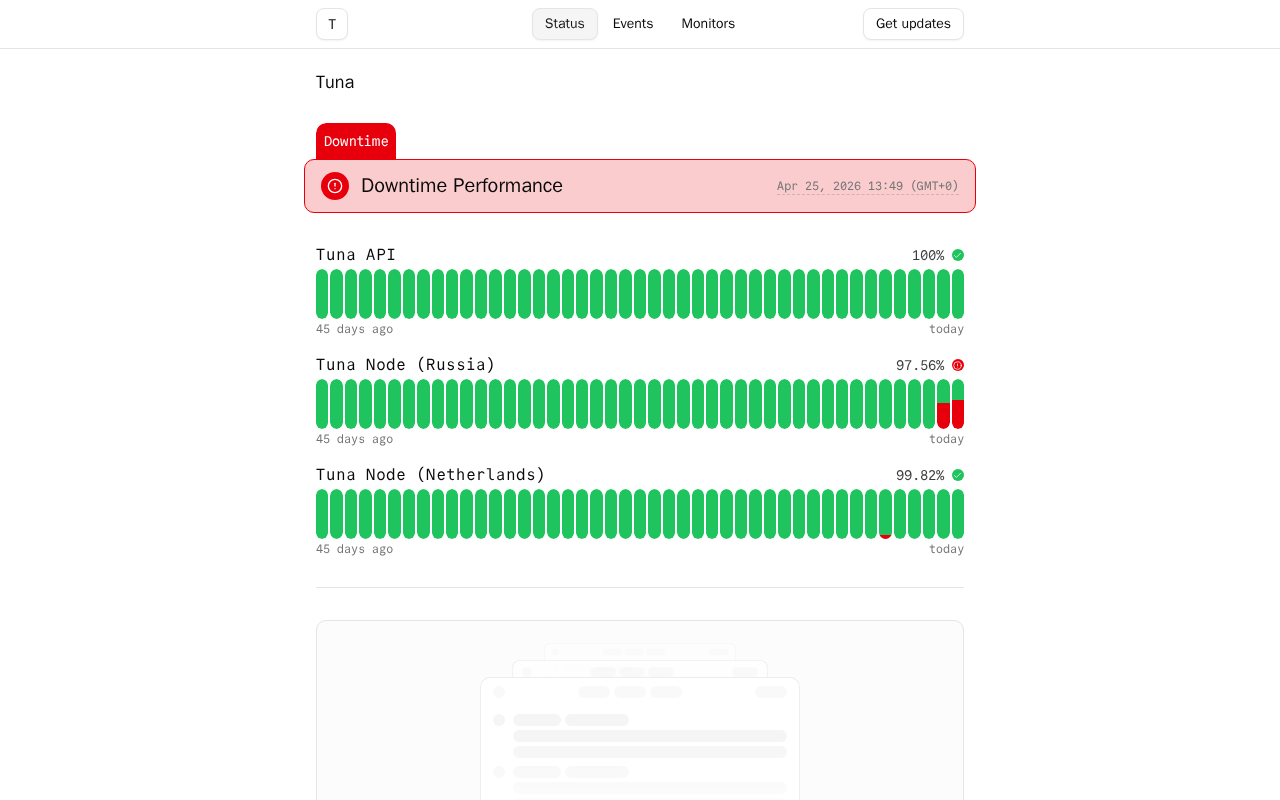This screenshot has height=800, width=1280.
Task: Click the 97.56% uptime value
Action: (x=919, y=365)
